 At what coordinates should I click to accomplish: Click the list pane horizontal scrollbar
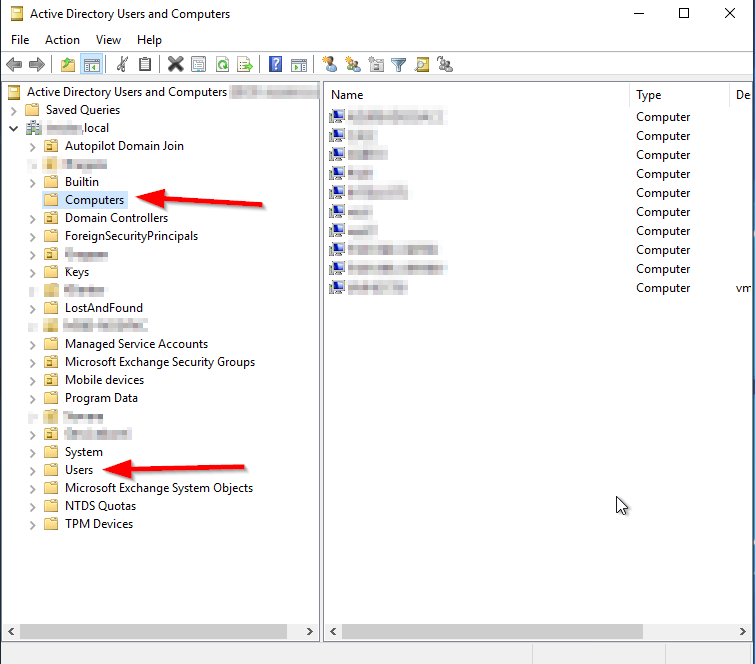click(492, 631)
